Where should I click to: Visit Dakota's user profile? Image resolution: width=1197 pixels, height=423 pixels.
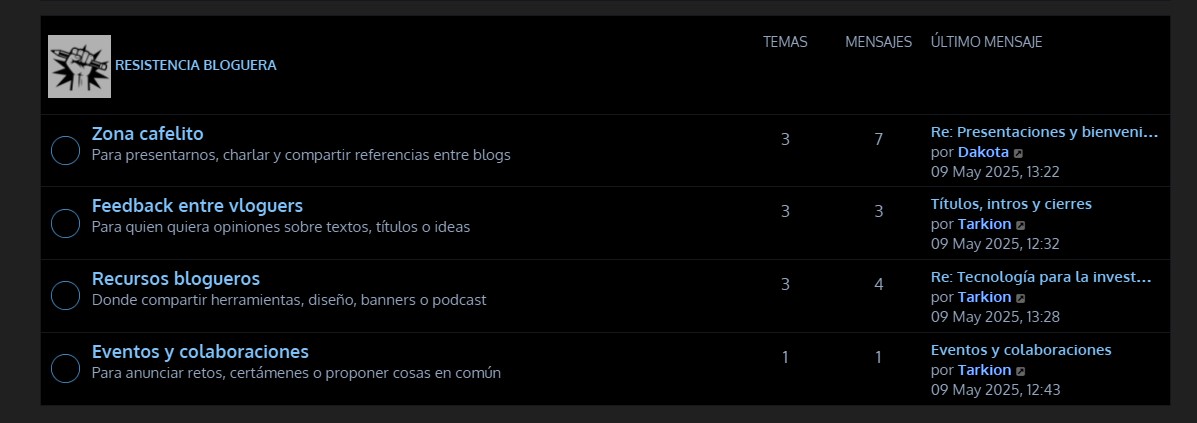coord(983,152)
